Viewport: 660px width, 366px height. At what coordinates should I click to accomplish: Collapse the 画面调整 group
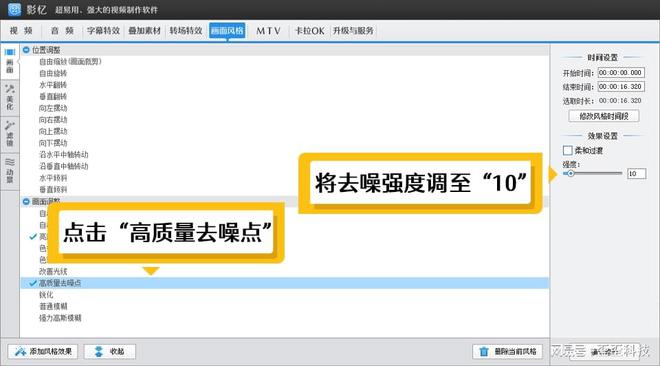click(26, 202)
